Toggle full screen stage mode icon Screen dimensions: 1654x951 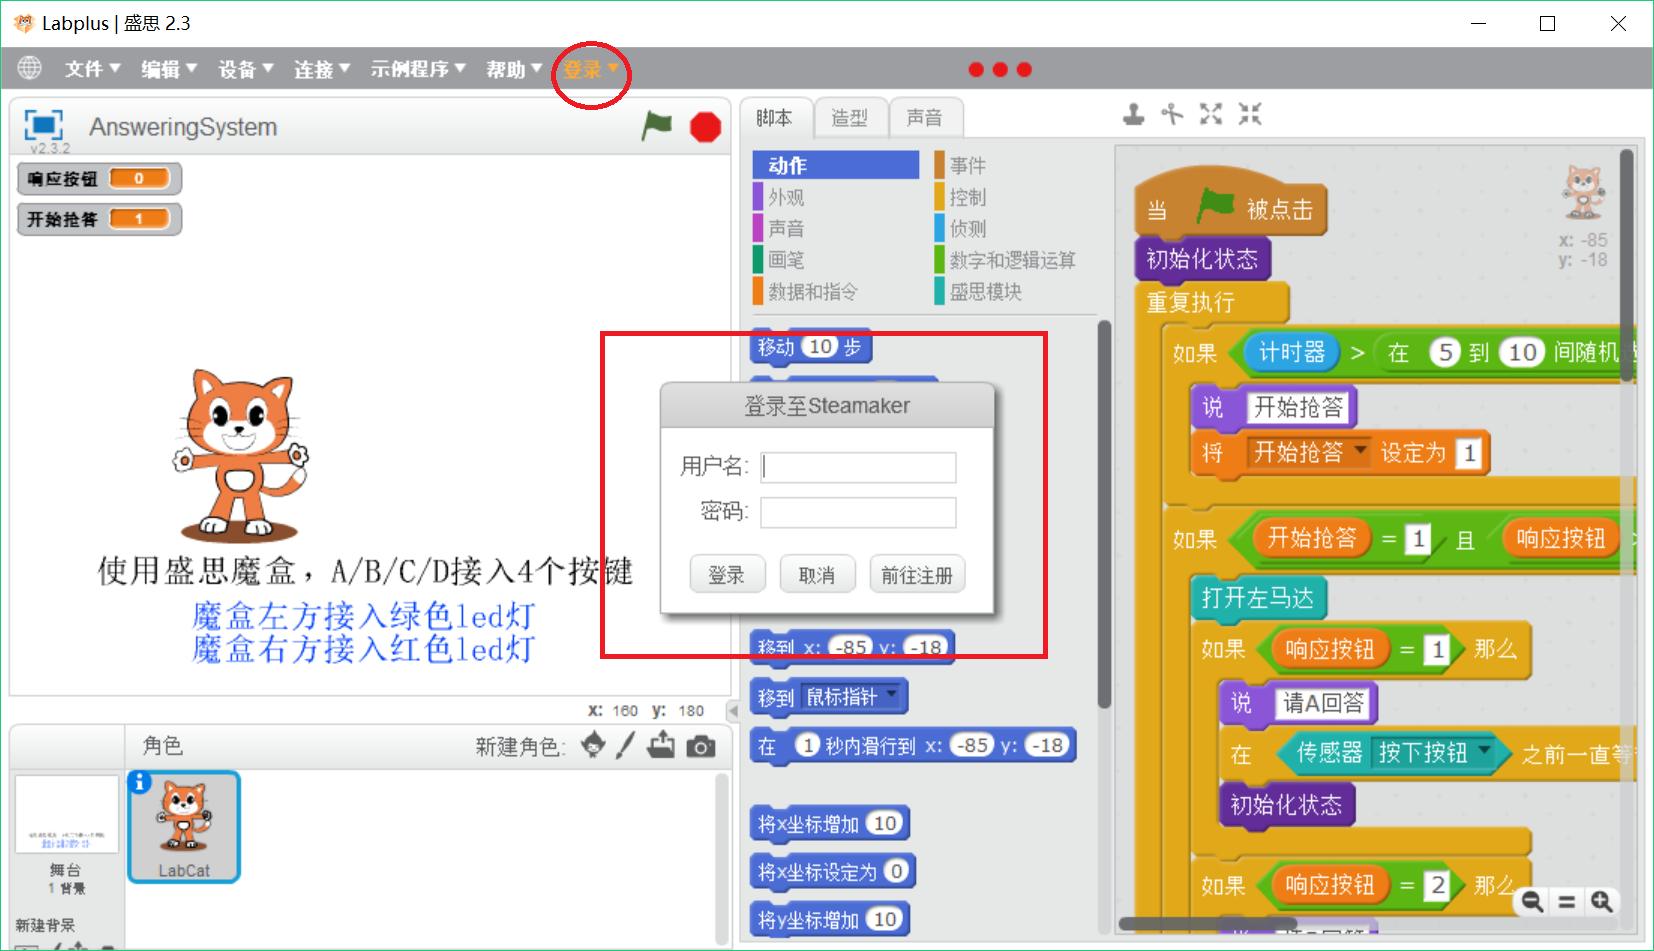(x=43, y=125)
